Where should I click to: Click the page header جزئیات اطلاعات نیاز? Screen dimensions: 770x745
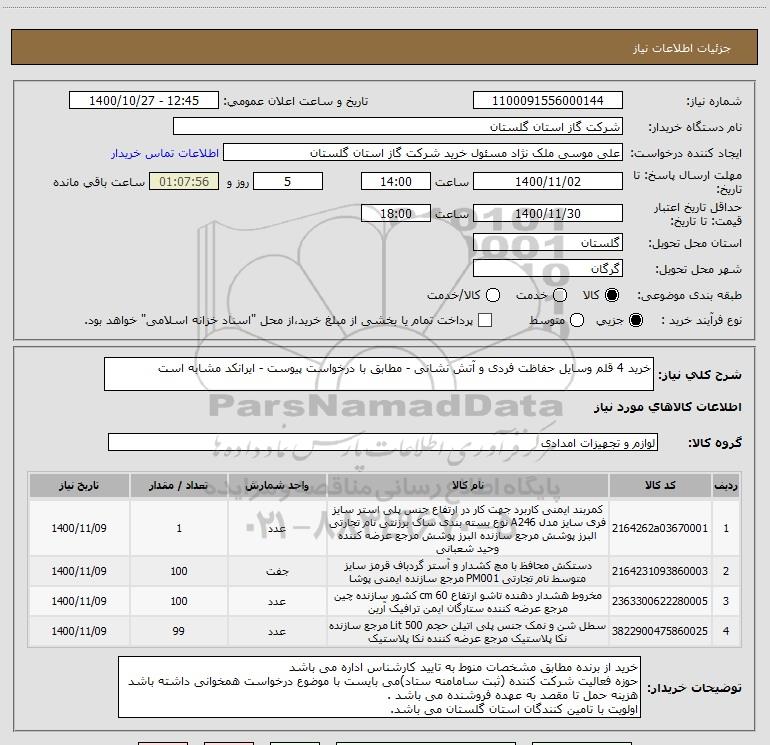[x=682, y=48]
